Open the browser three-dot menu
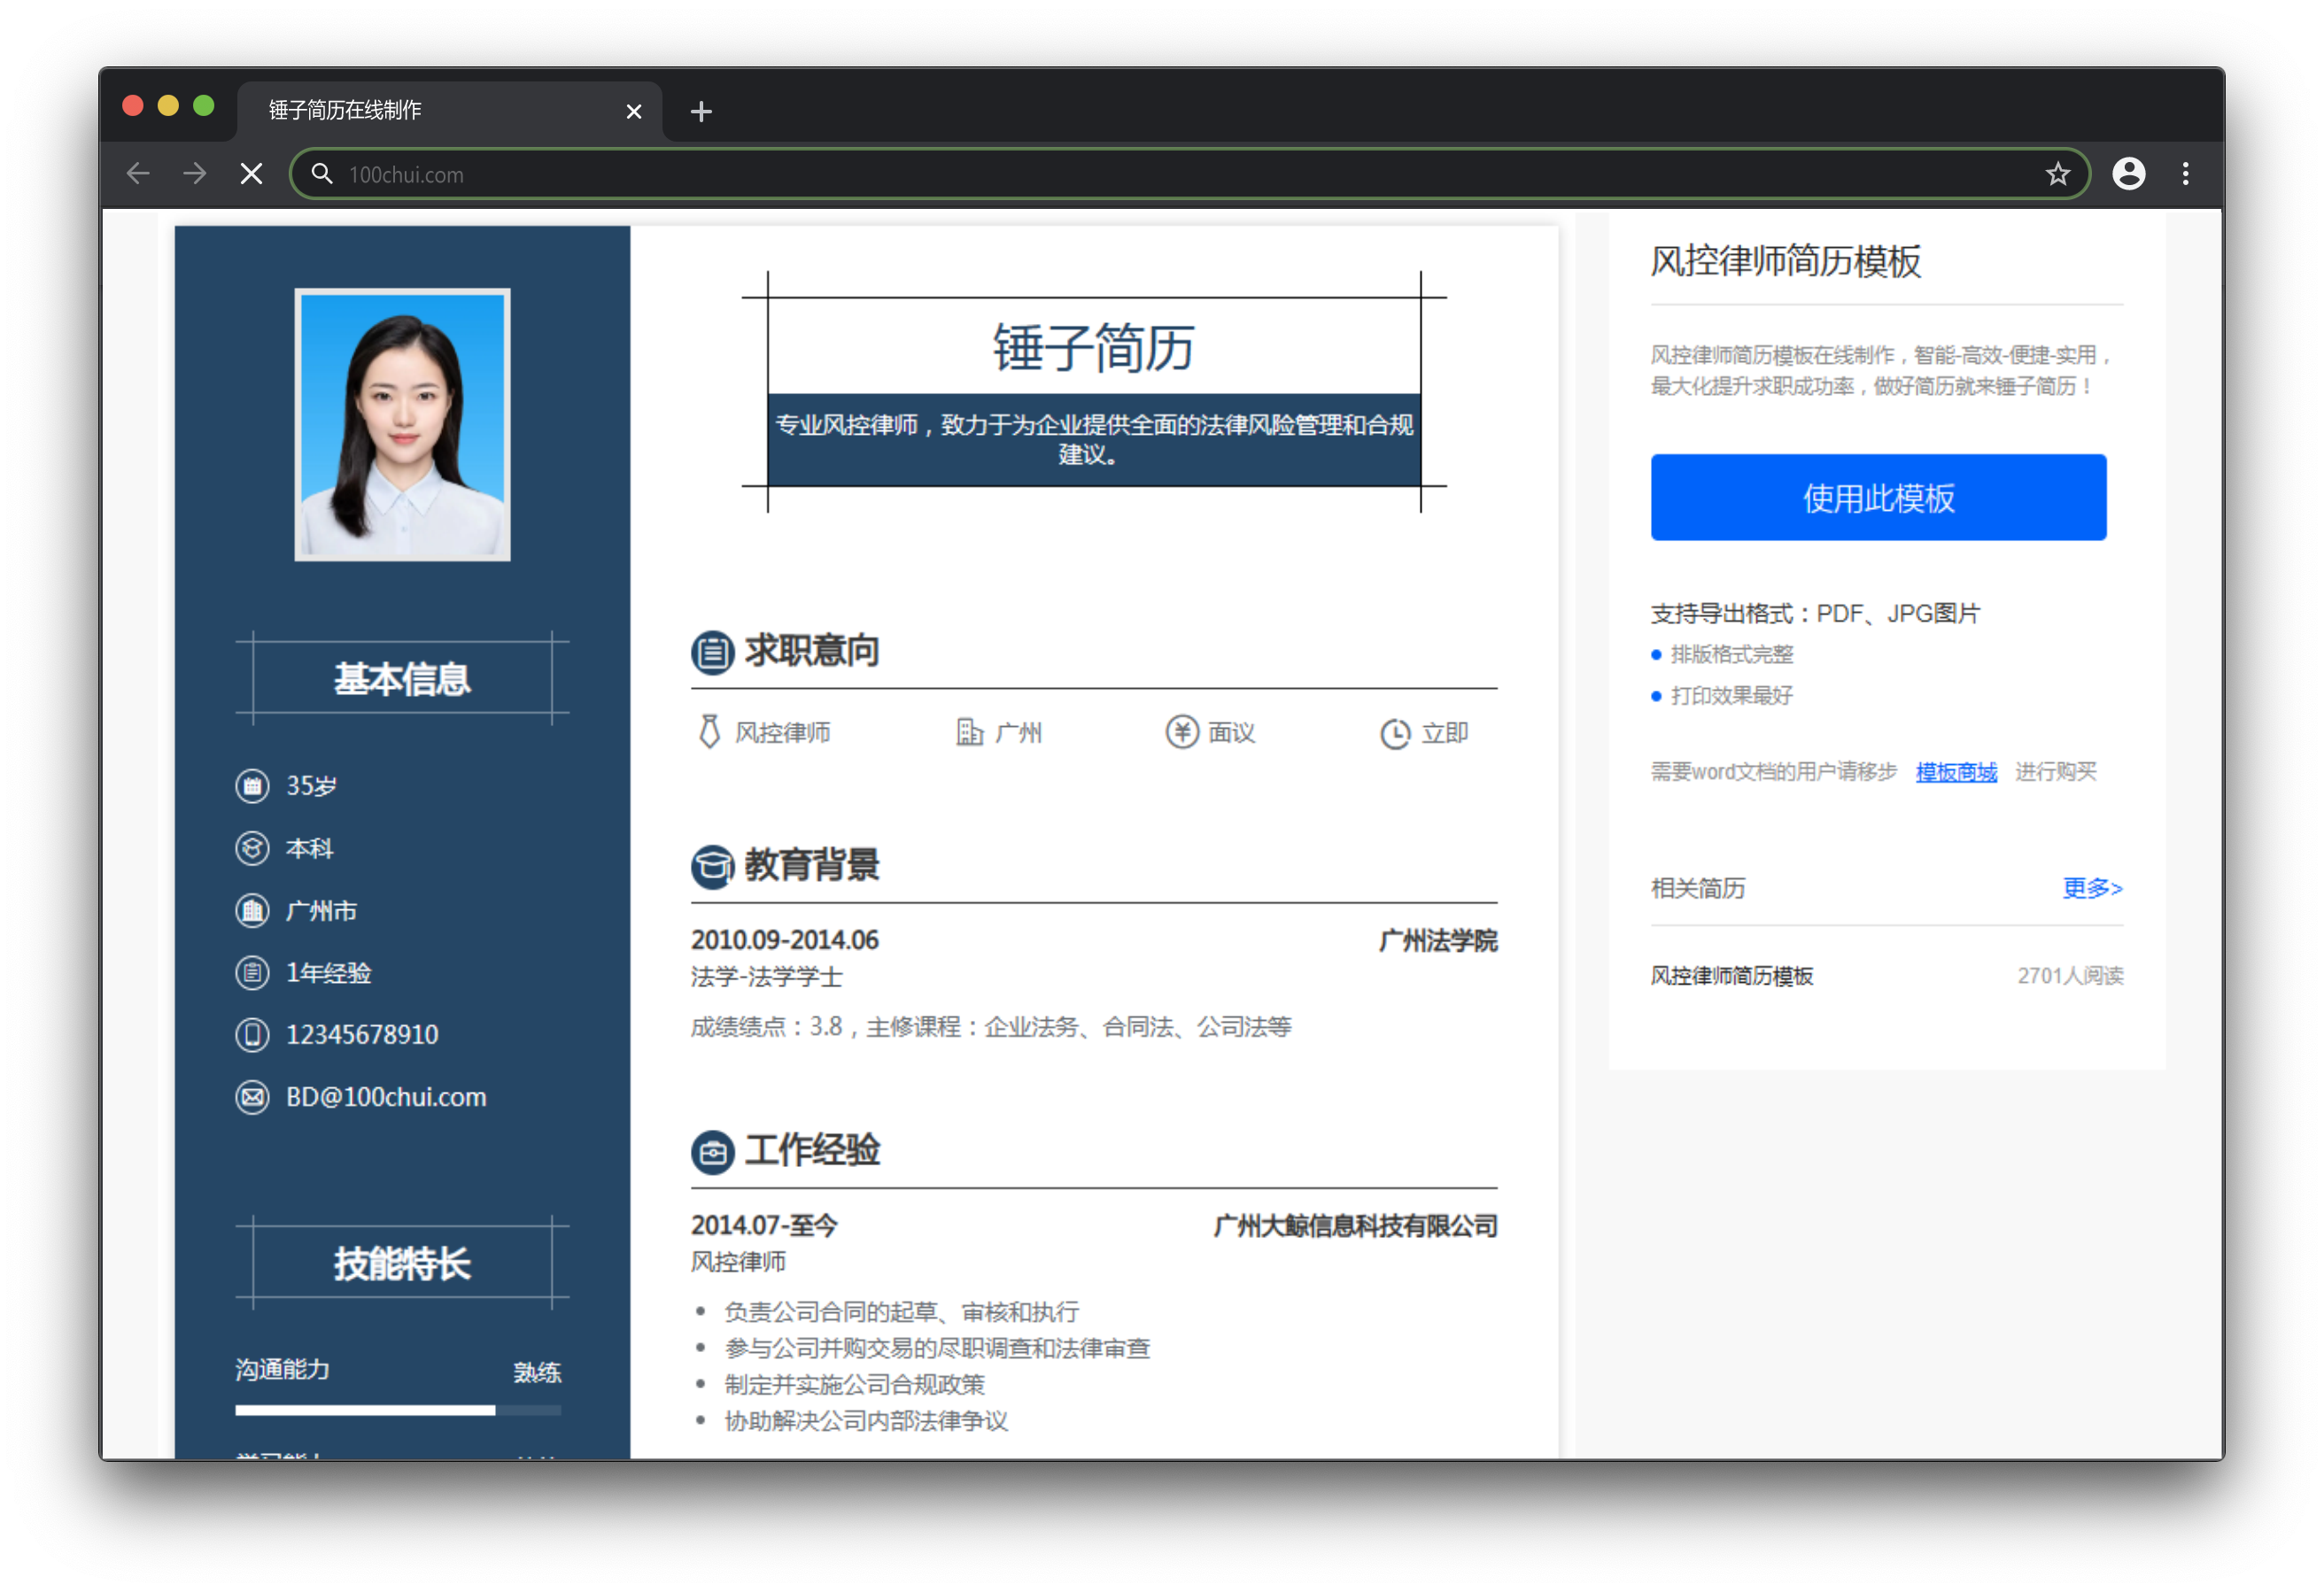This screenshot has height=1592, width=2324. coord(2185,174)
